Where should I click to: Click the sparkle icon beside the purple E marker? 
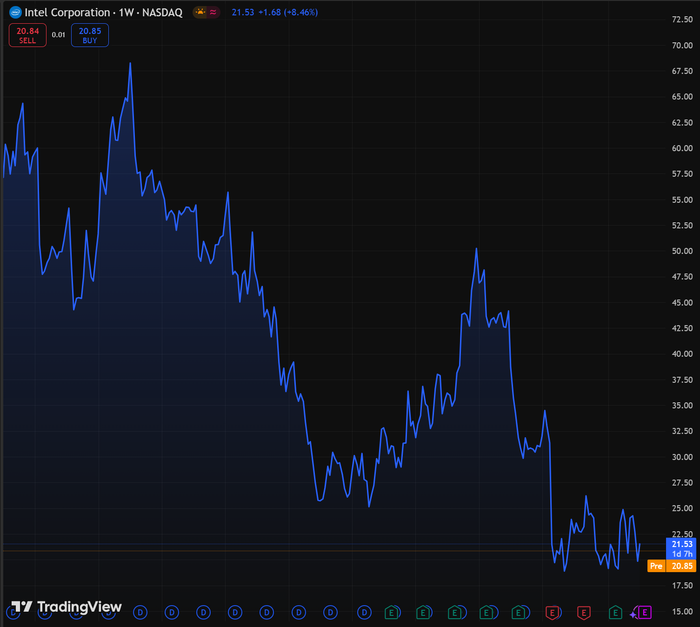click(x=633, y=614)
